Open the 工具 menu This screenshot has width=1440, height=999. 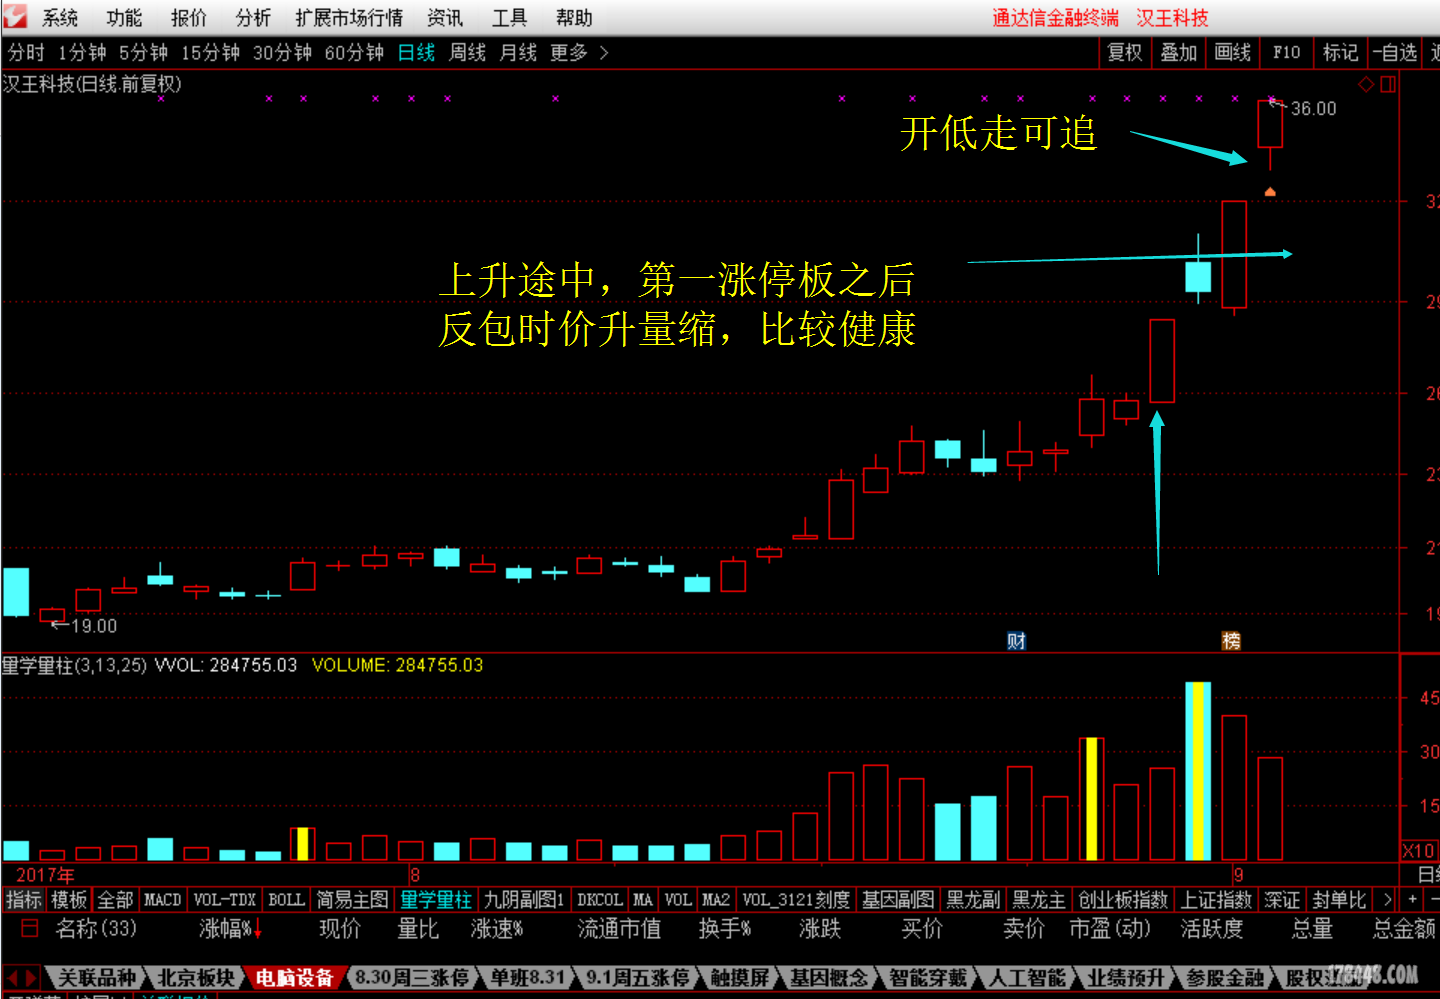click(509, 18)
